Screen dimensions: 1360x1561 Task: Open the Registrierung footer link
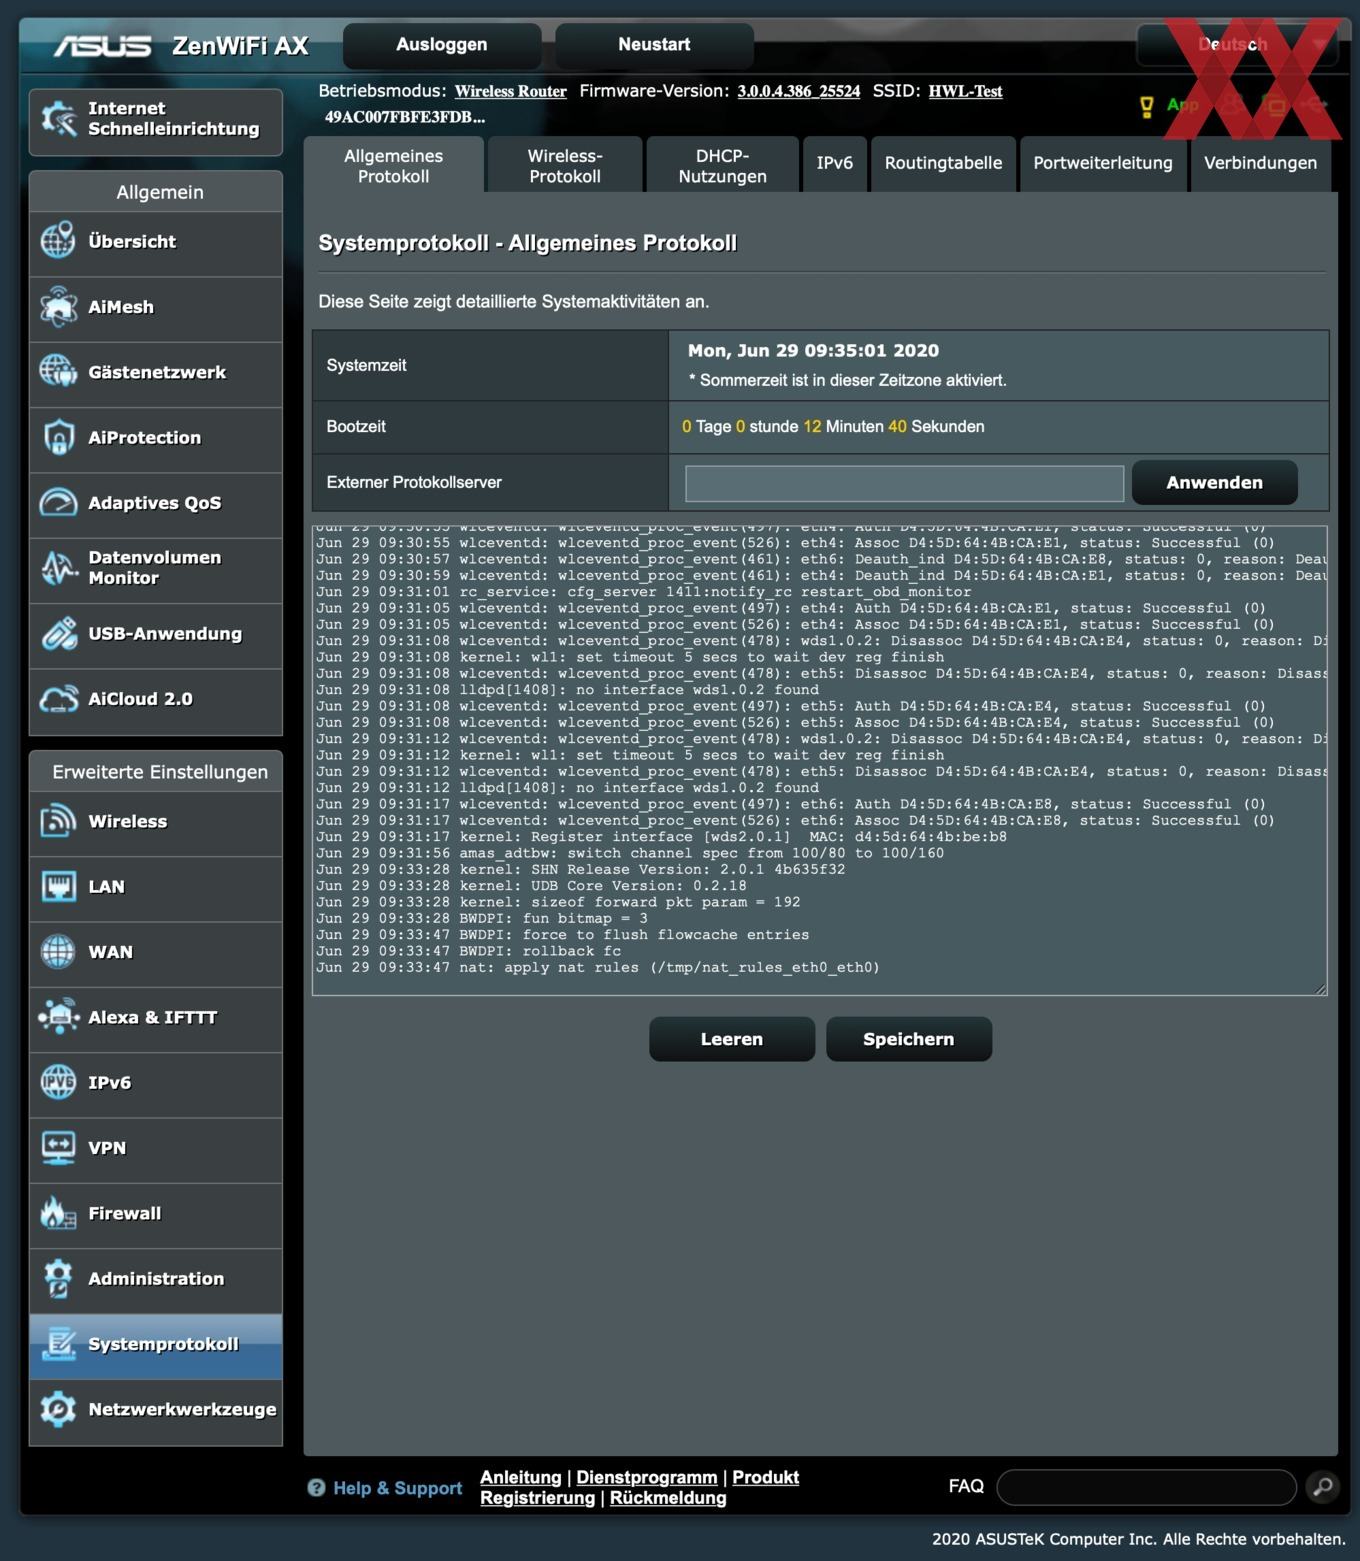(537, 1498)
